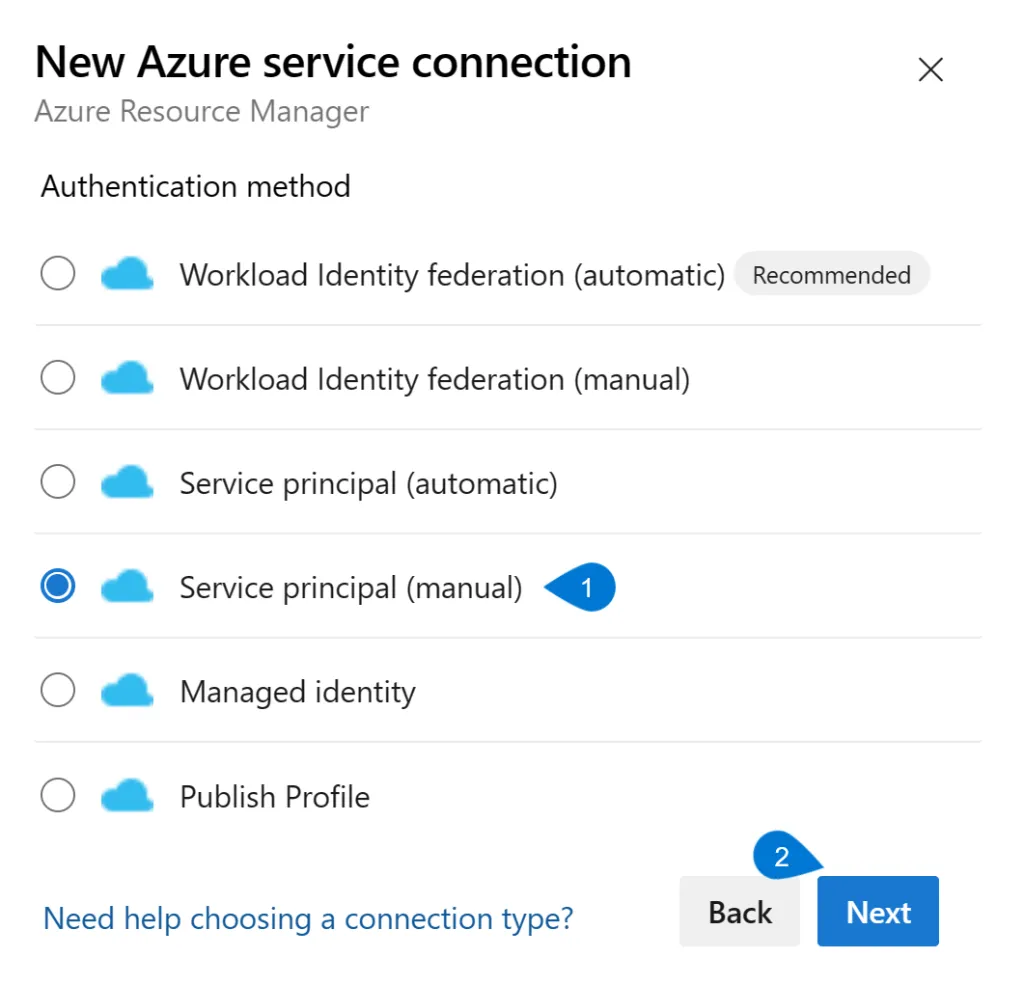The width and height of the screenshot is (1024, 985).
Task: Click the Azure icon beside Managed identity
Action: pos(126,691)
